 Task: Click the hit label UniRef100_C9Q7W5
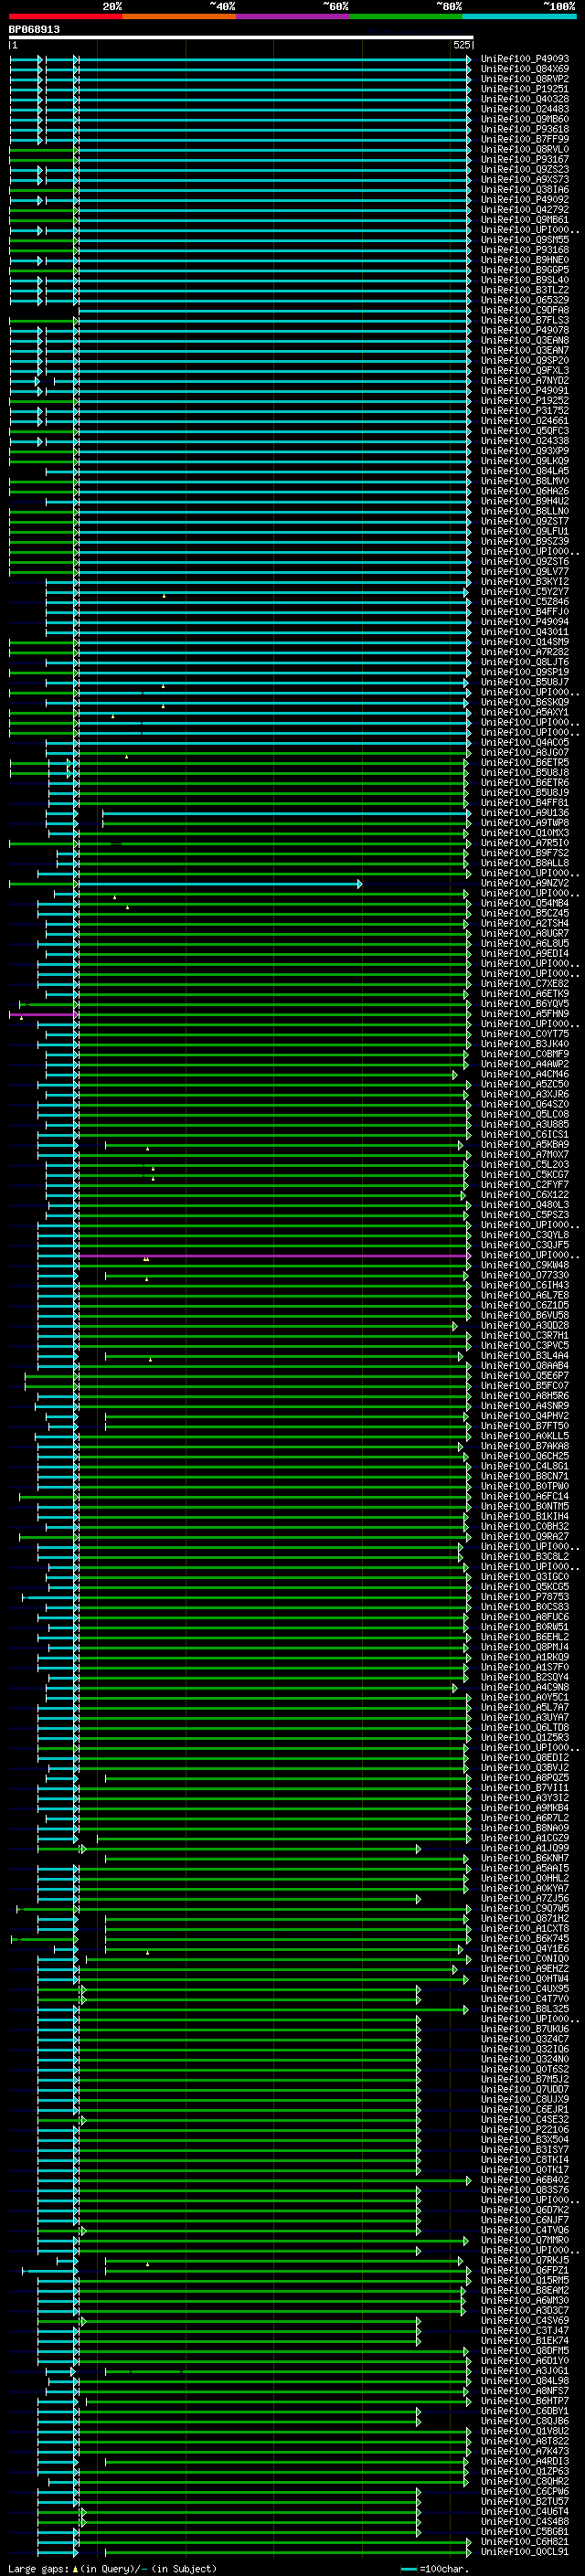point(525,1909)
